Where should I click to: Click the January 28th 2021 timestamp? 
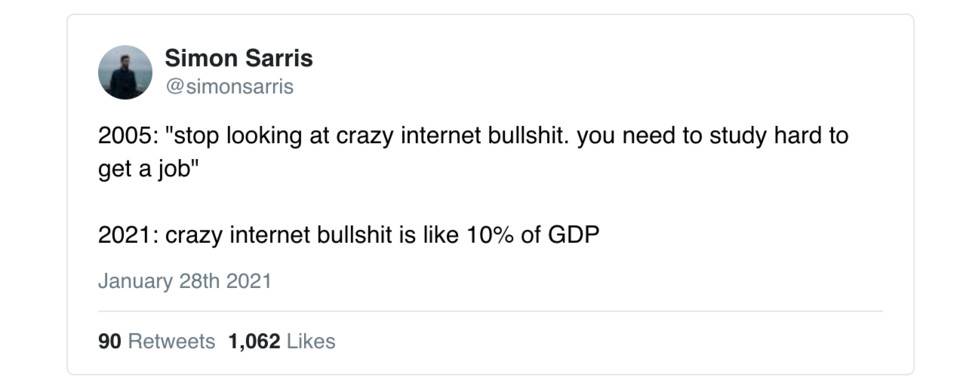pos(184,281)
